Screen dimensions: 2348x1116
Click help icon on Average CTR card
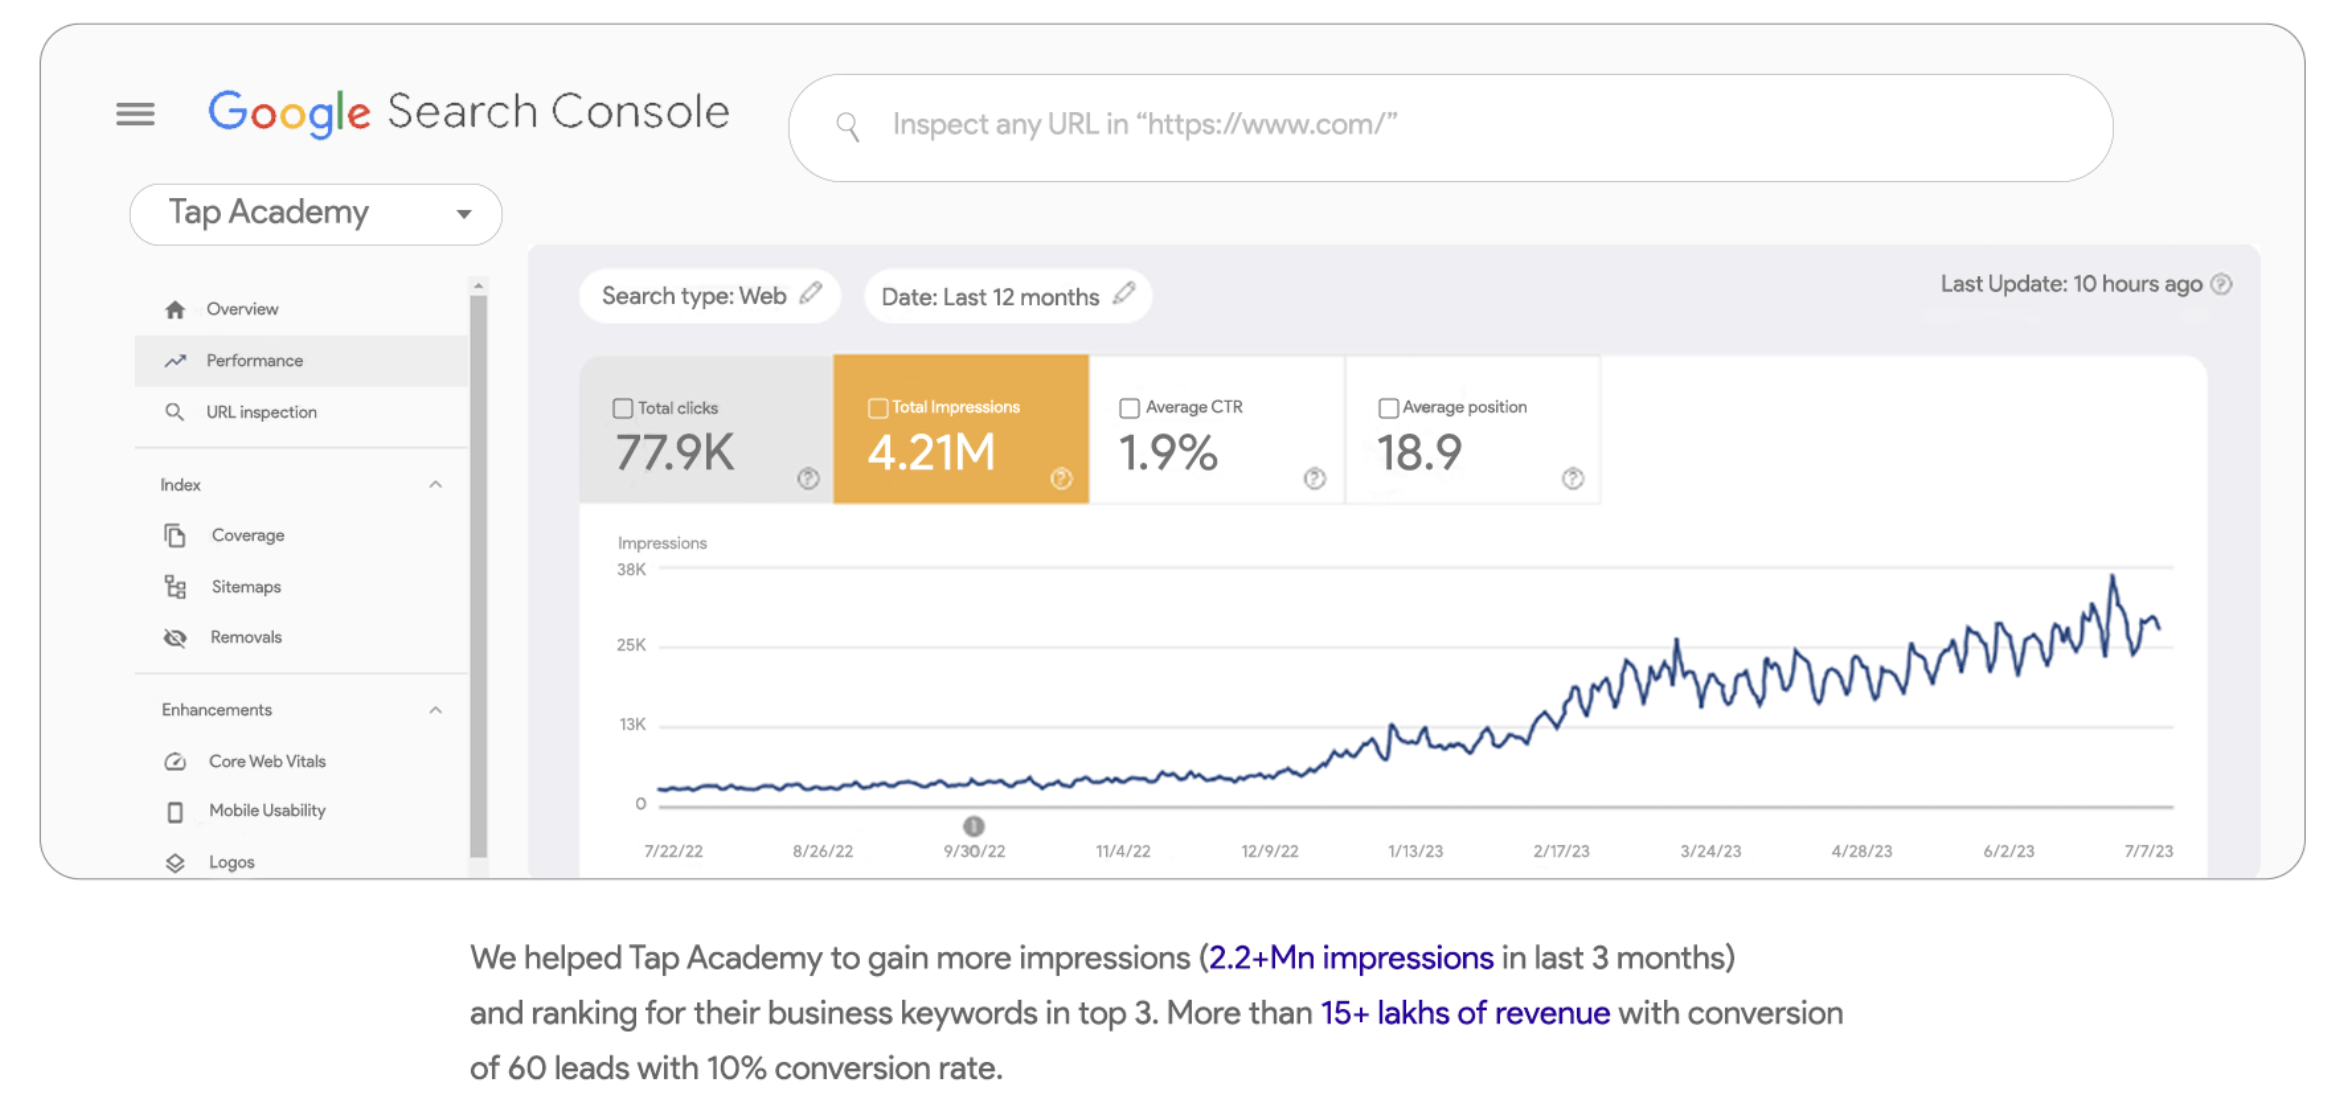1315,478
